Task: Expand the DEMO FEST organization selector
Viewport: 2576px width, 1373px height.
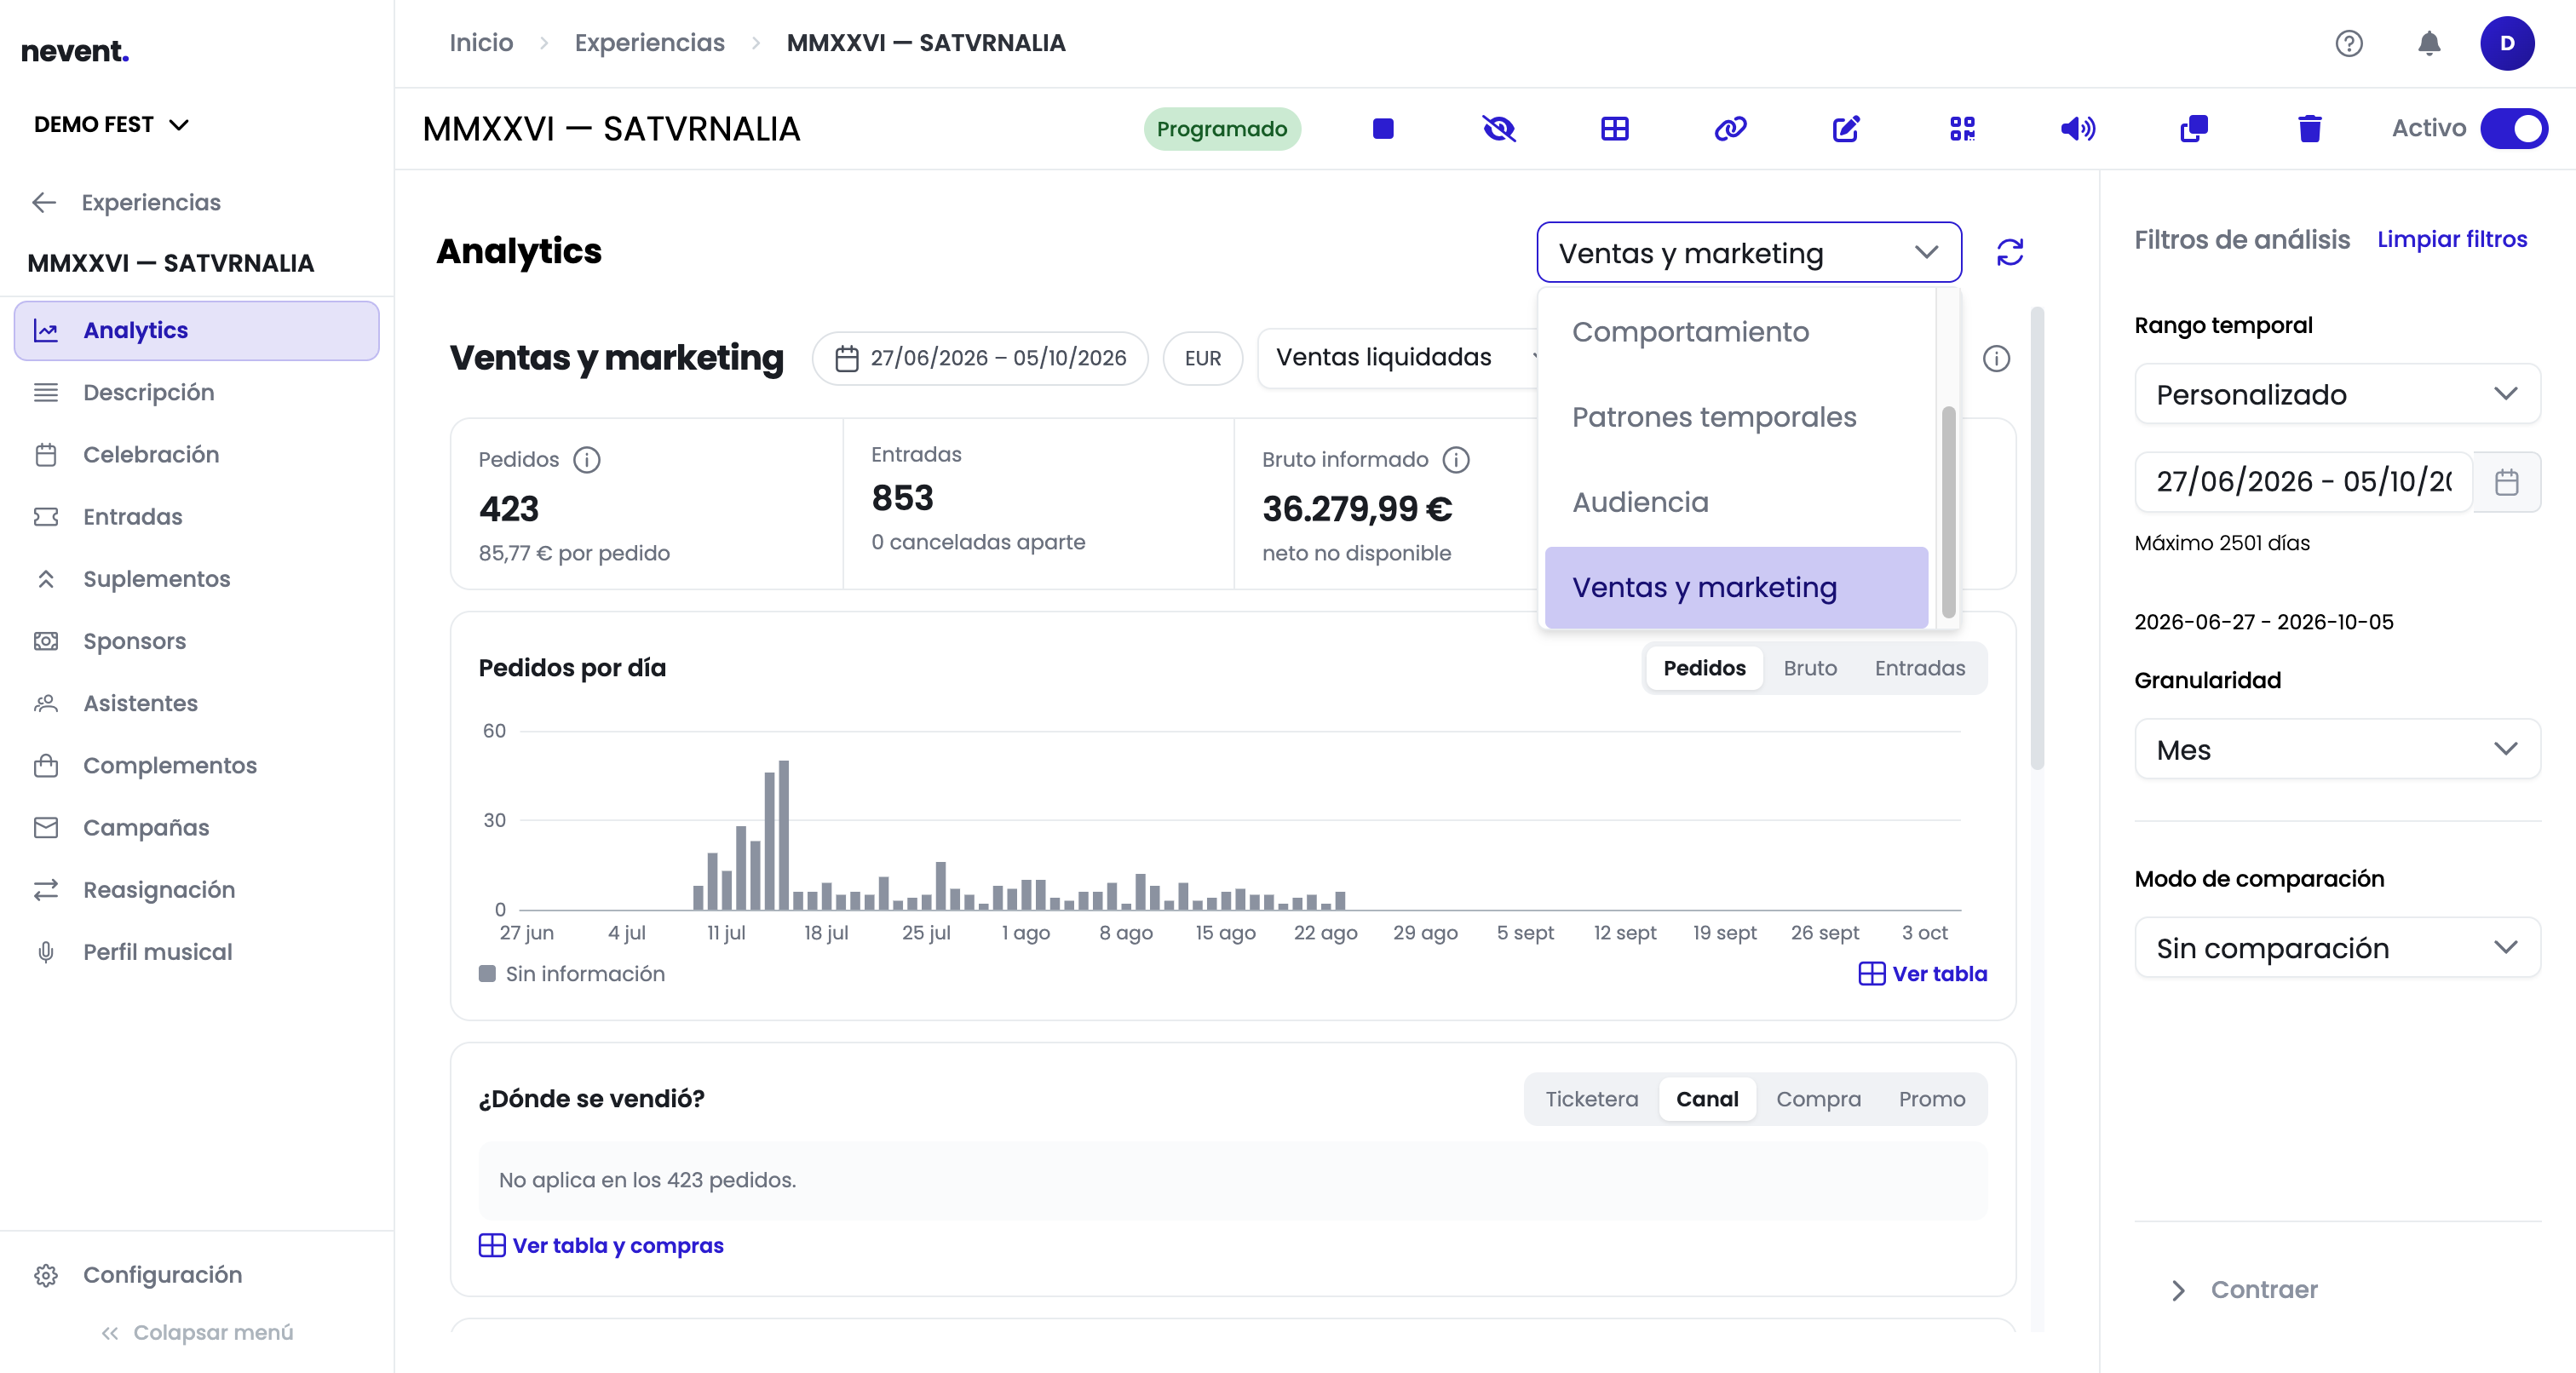Action: click(x=112, y=124)
